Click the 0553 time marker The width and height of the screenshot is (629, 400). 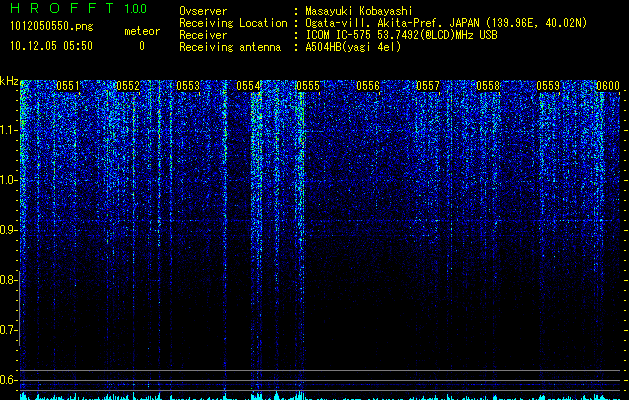tap(188, 86)
